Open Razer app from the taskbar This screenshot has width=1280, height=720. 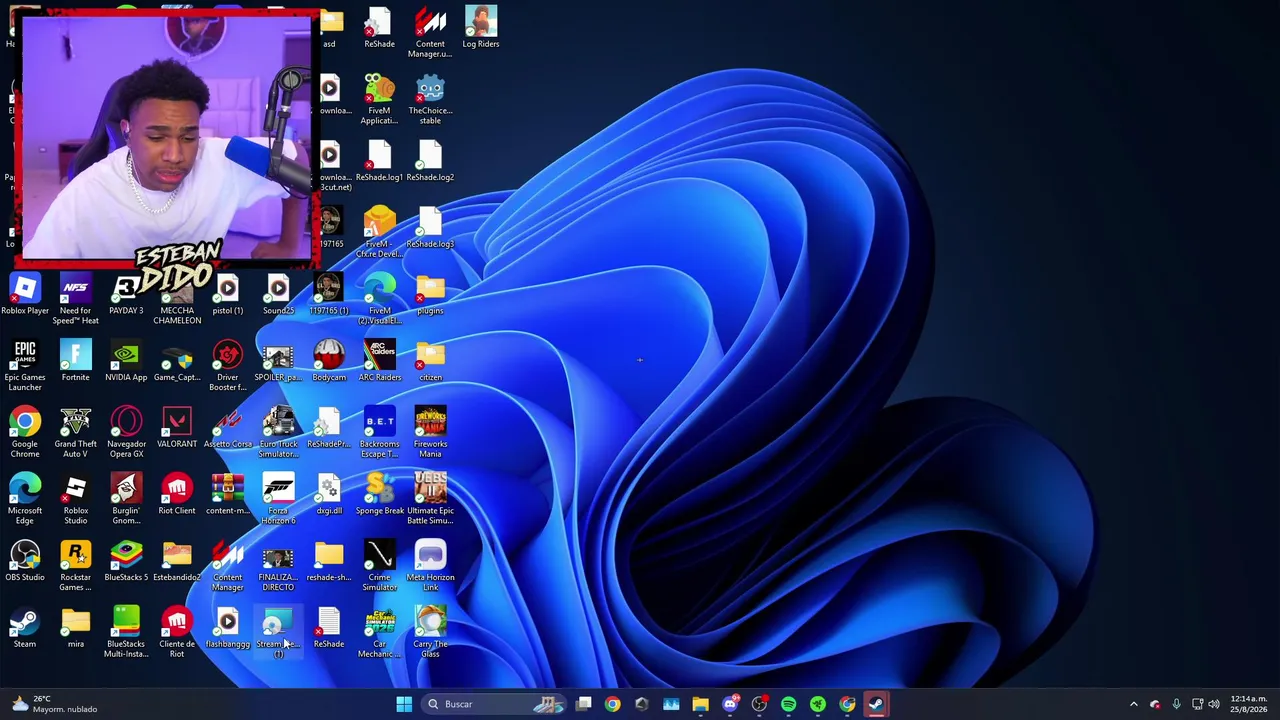click(x=818, y=704)
